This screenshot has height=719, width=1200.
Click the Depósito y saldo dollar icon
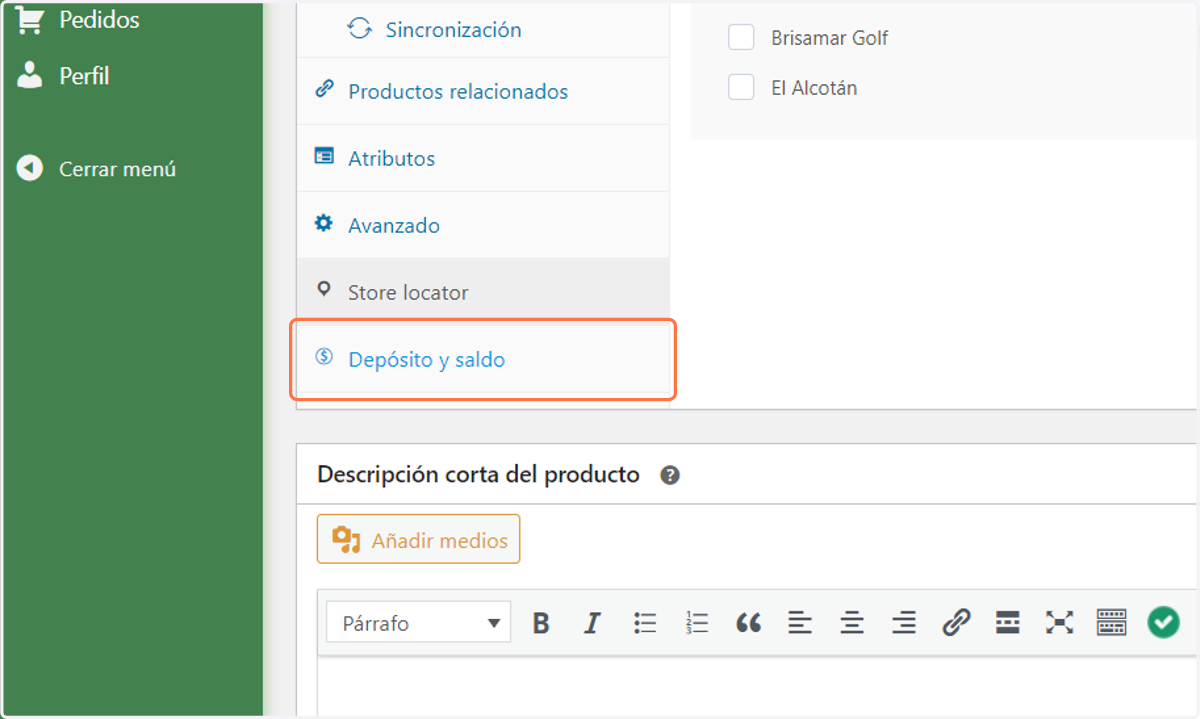coord(324,356)
